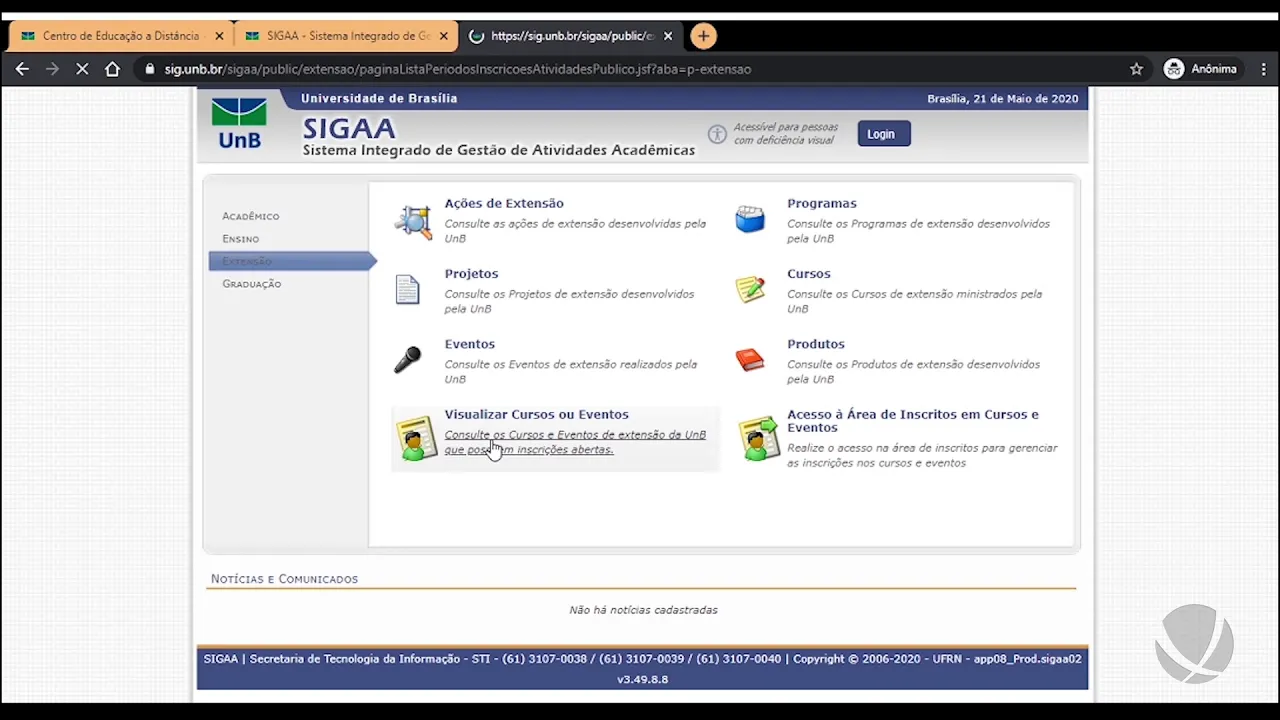The image size is (1280, 720).
Task: Click the Produtos red book icon
Action: pos(750,360)
